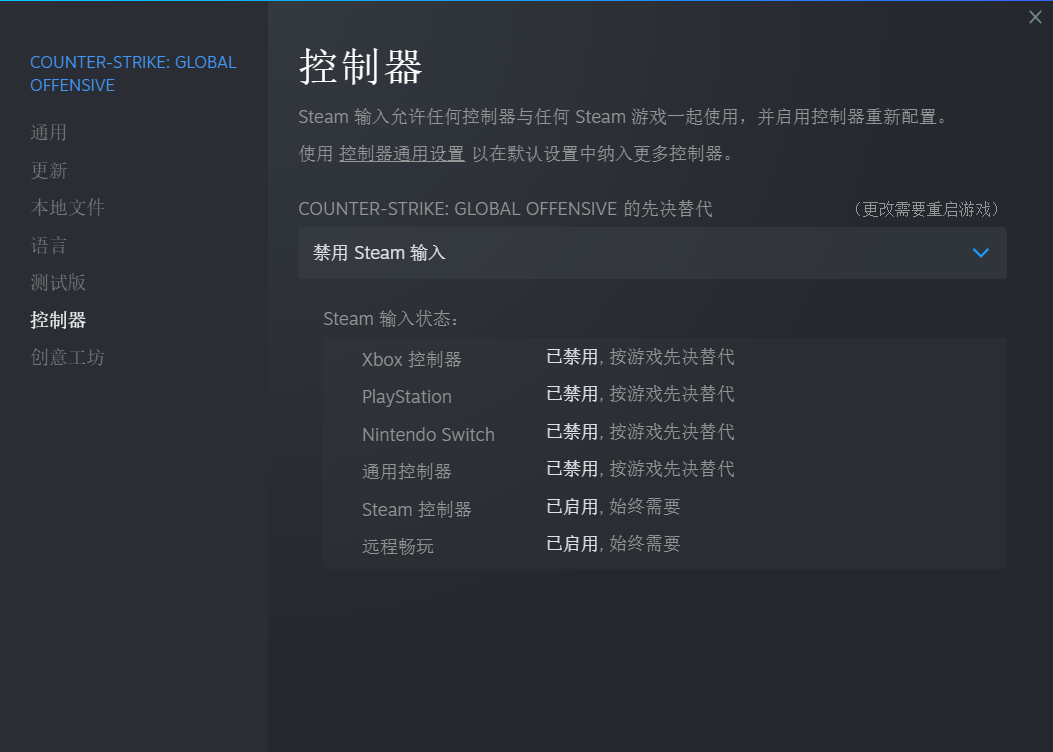The width and height of the screenshot is (1053, 752).
Task: Click the COUNTER-STRIKE: GLOBAL OFFENSIVE sidebar title
Action: point(133,74)
